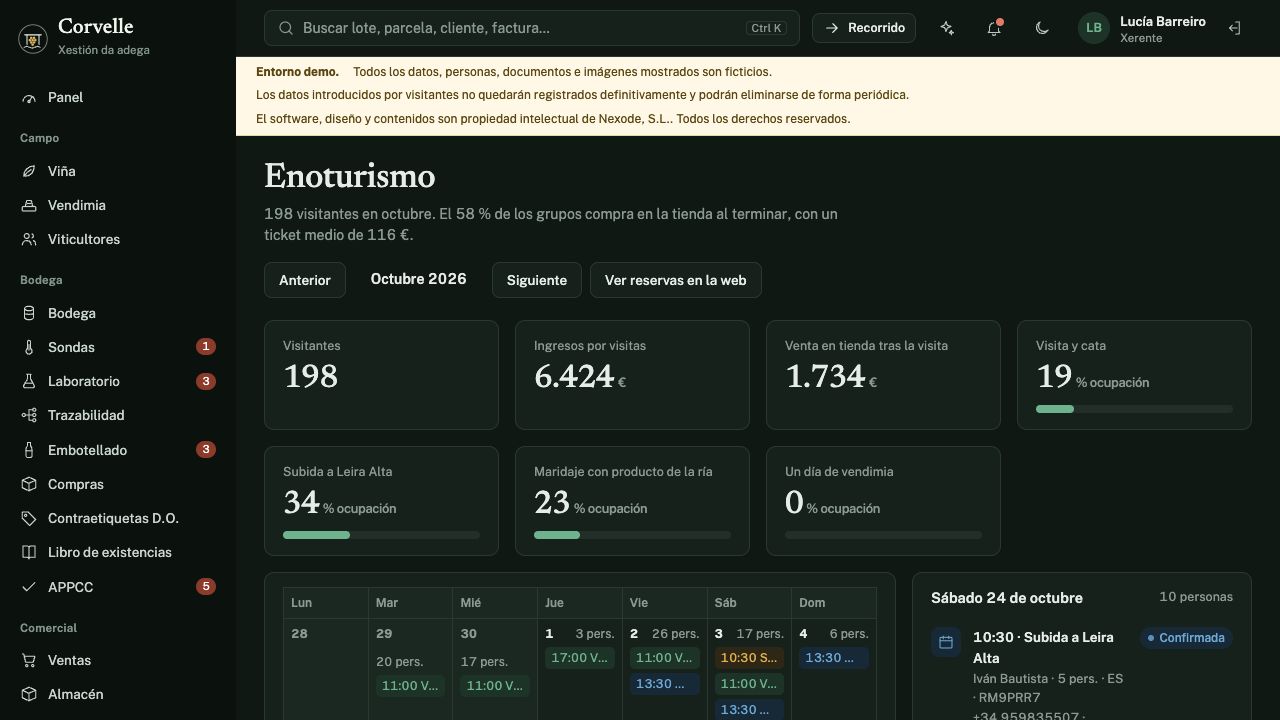Viewport: 1280px width, 720px height.
Task: Start the Recorrido tour
Action: click(x=865, y=28)
